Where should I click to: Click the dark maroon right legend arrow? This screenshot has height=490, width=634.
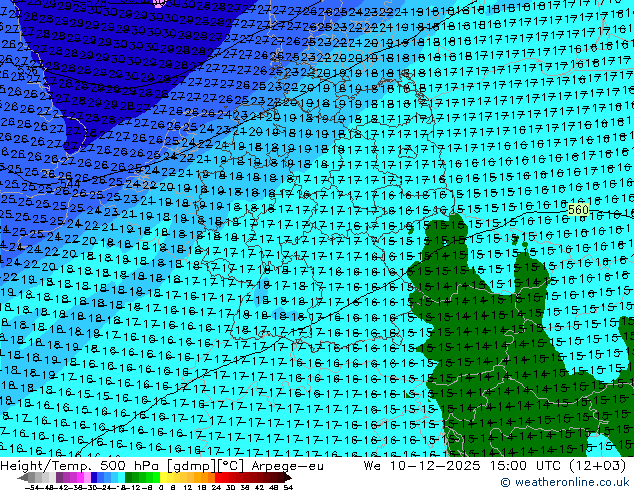coord(287,477)
